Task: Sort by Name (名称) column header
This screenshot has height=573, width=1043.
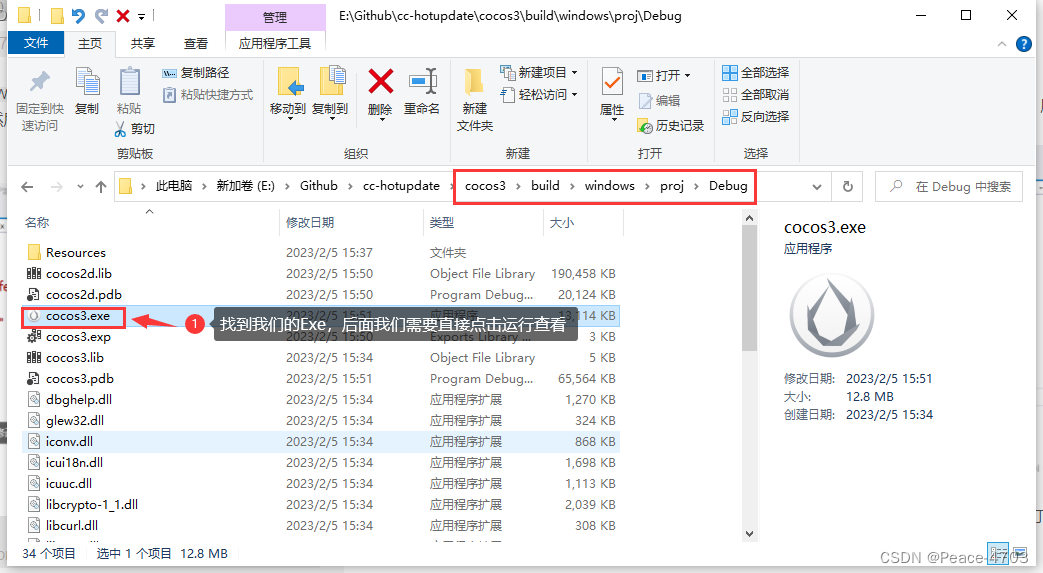Action: pyautogui.click(x=150, y=222)
